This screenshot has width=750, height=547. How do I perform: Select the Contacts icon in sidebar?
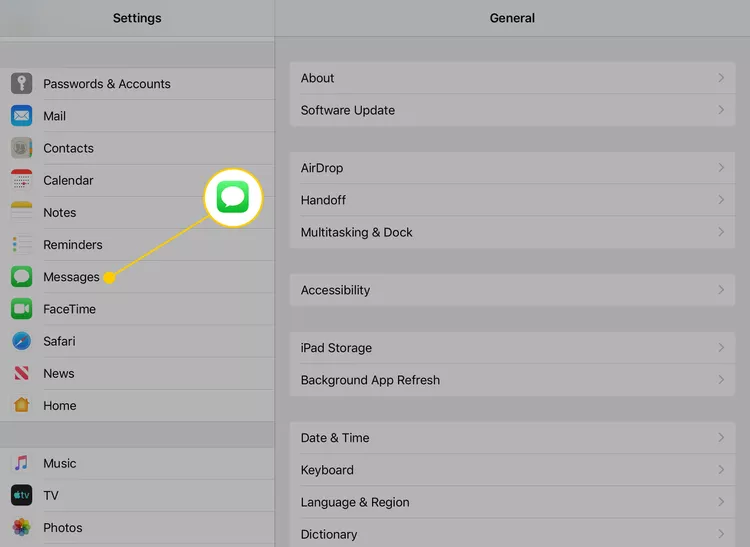pos(22,148)
